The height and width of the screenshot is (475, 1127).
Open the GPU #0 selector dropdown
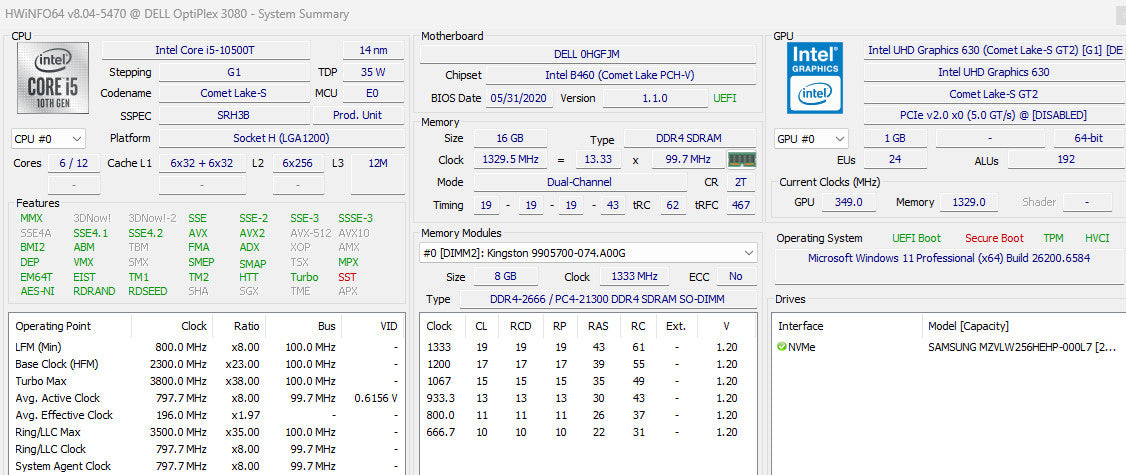tap(811, 139)
